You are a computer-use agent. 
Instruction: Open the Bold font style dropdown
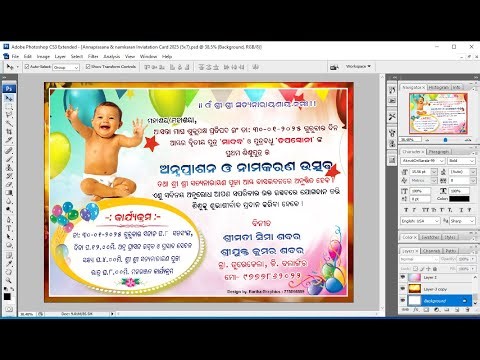tap(461, 161)
